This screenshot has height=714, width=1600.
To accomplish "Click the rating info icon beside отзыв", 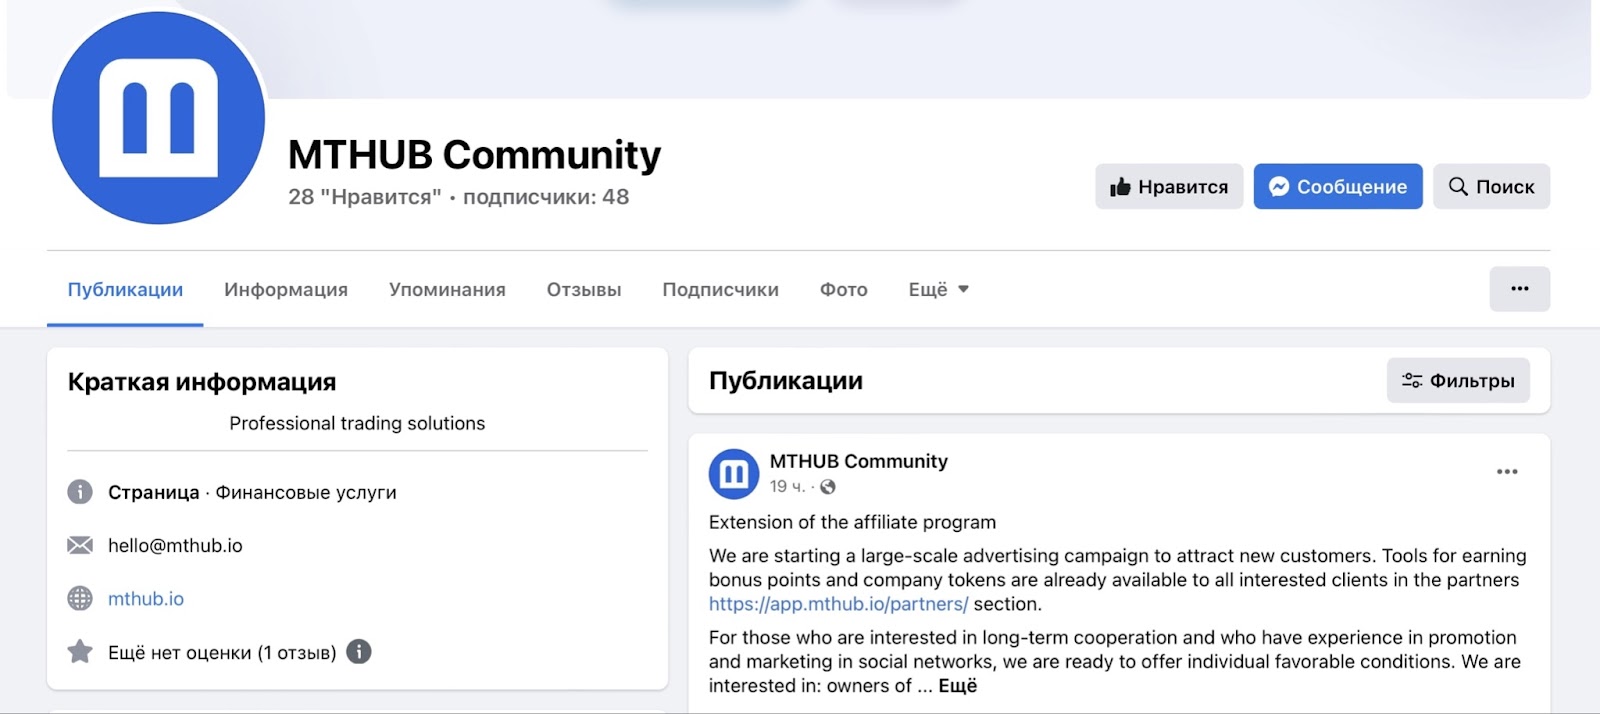I will tap(359, 652).
